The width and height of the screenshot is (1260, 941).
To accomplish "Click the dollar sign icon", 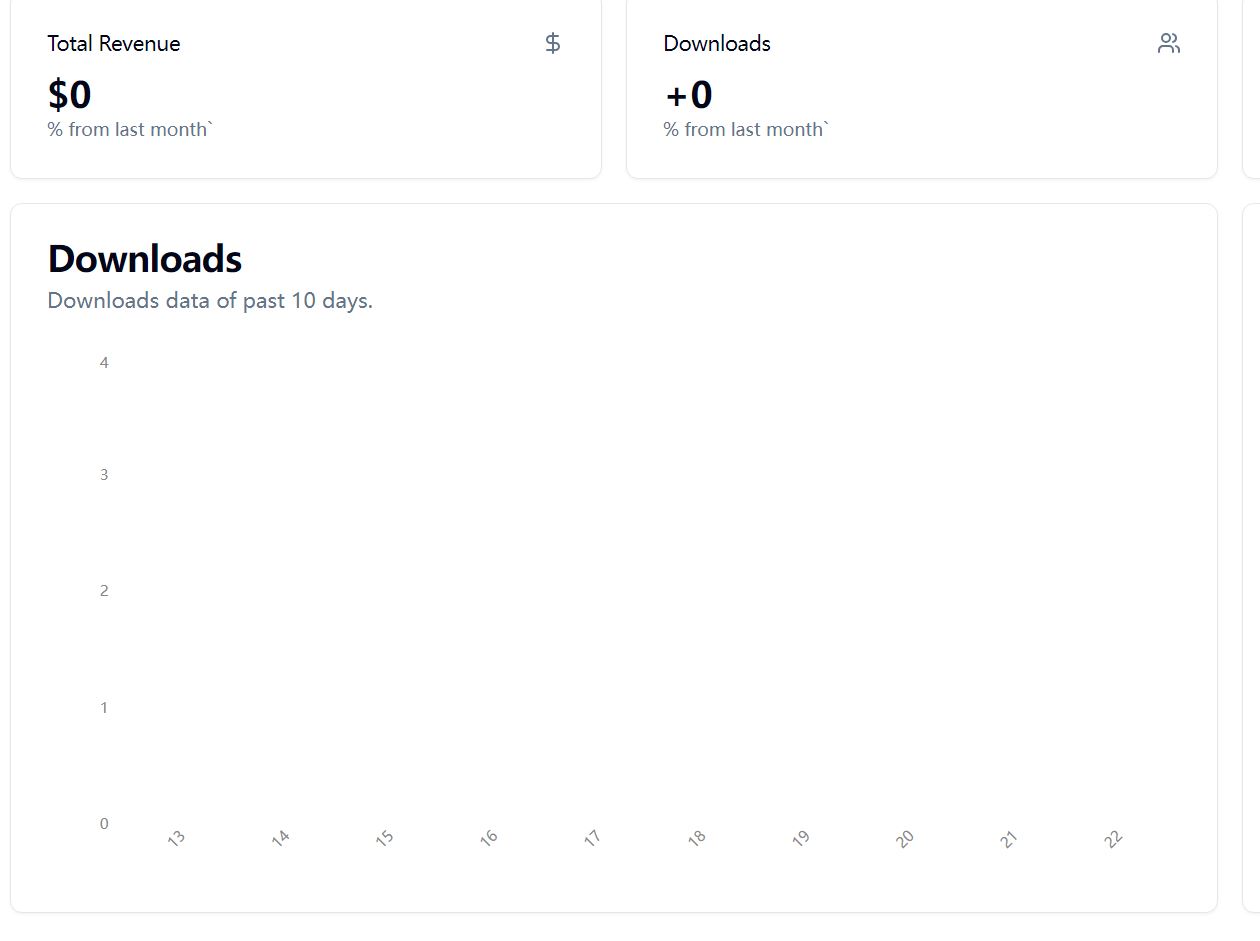I will (553, 43).
